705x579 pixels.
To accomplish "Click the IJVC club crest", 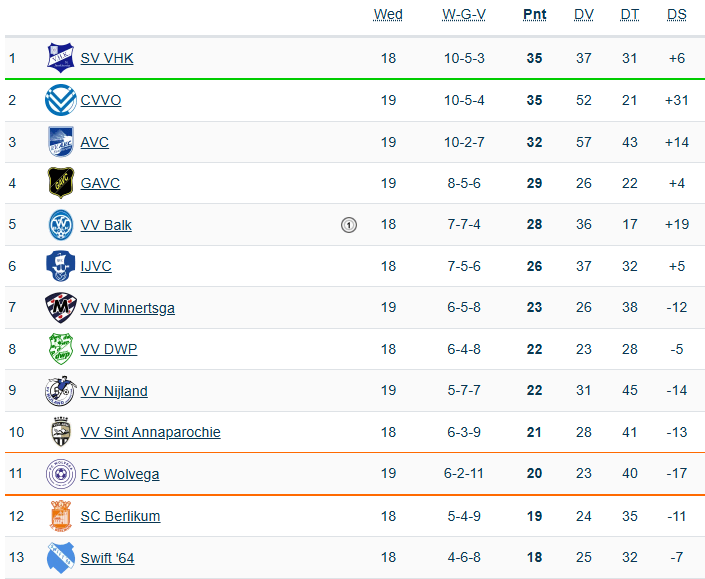I will pyautogui.click(x=61, y=266).
